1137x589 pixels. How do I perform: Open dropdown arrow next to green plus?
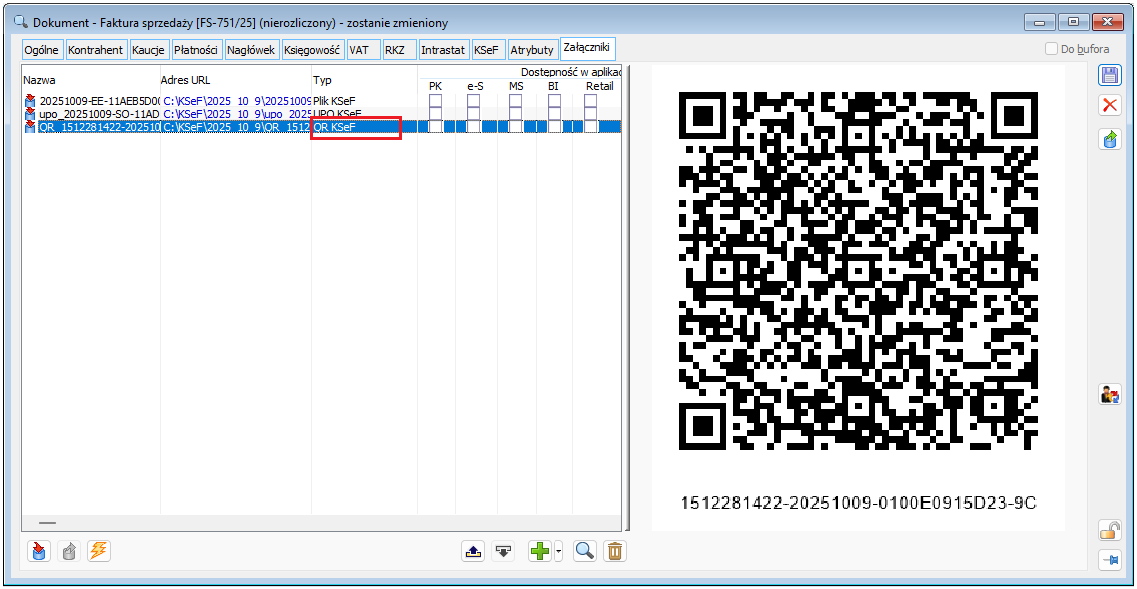click(558, 552)
